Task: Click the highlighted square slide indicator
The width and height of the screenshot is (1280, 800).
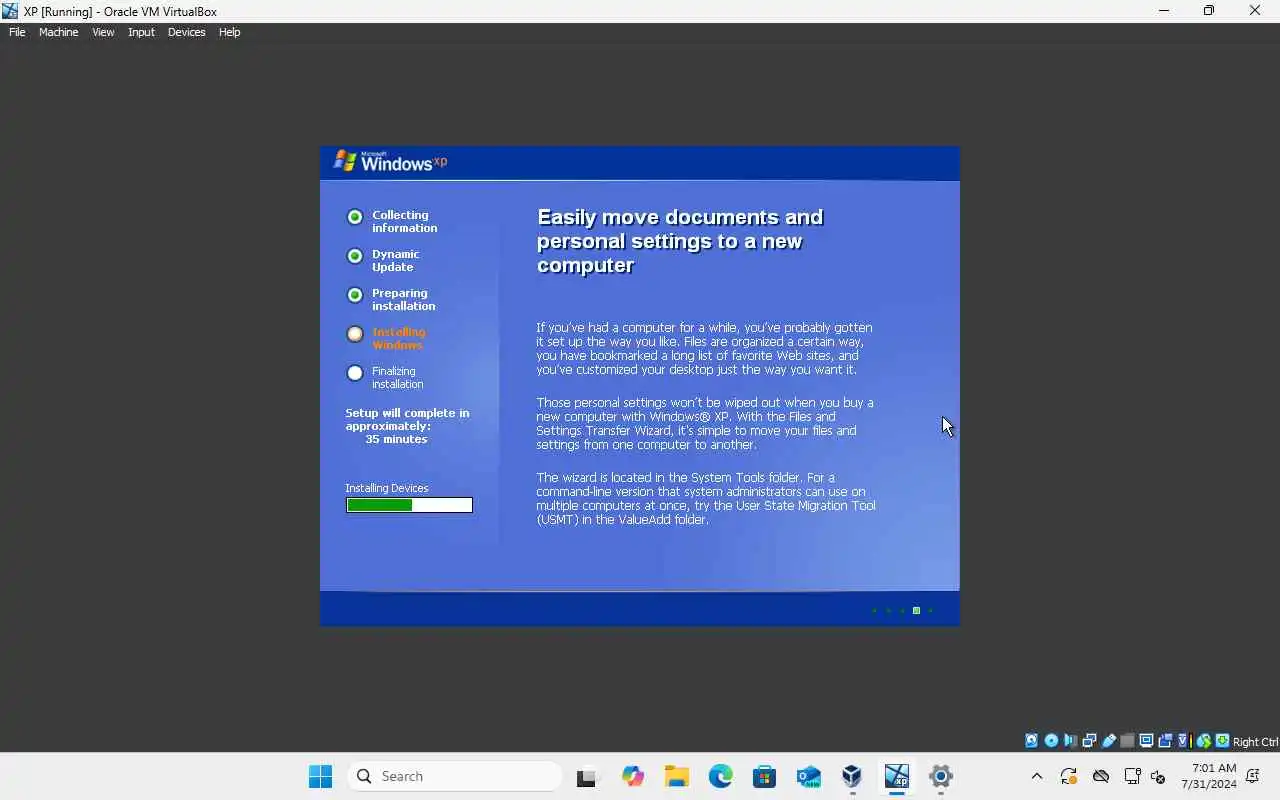Action: pyautogui.click(x=916, y=610)
